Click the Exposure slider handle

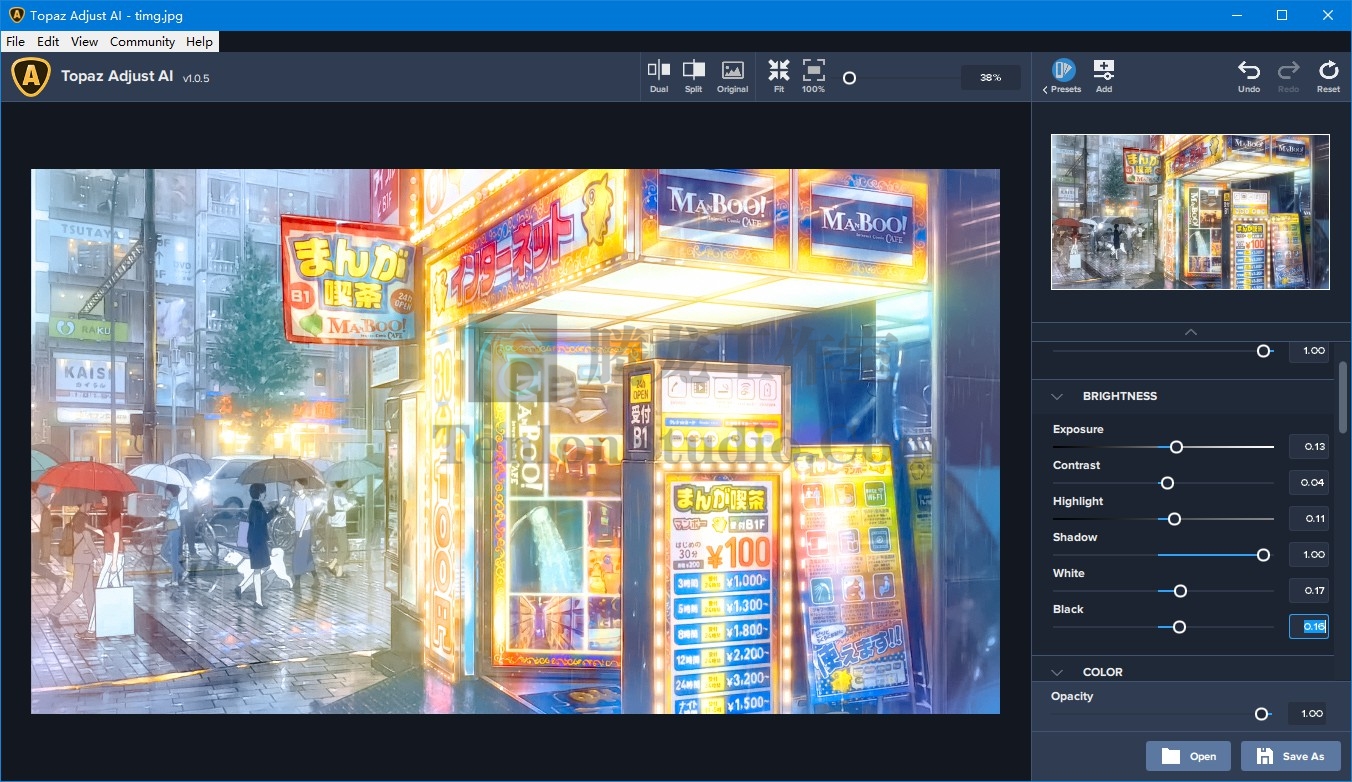click(1176, 447)
